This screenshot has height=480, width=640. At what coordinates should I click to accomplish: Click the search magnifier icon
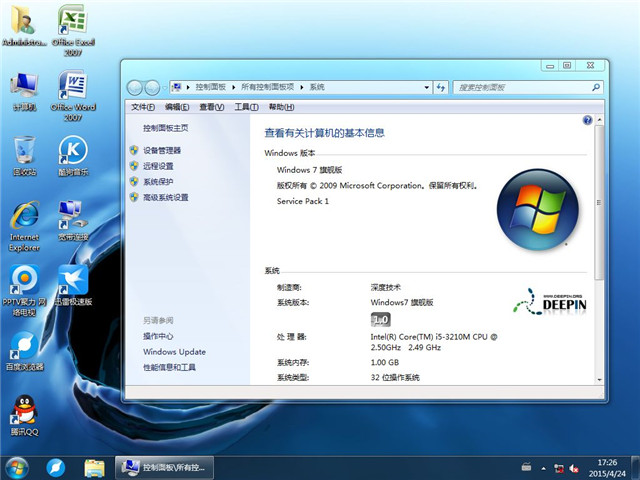tap(596, 87)
